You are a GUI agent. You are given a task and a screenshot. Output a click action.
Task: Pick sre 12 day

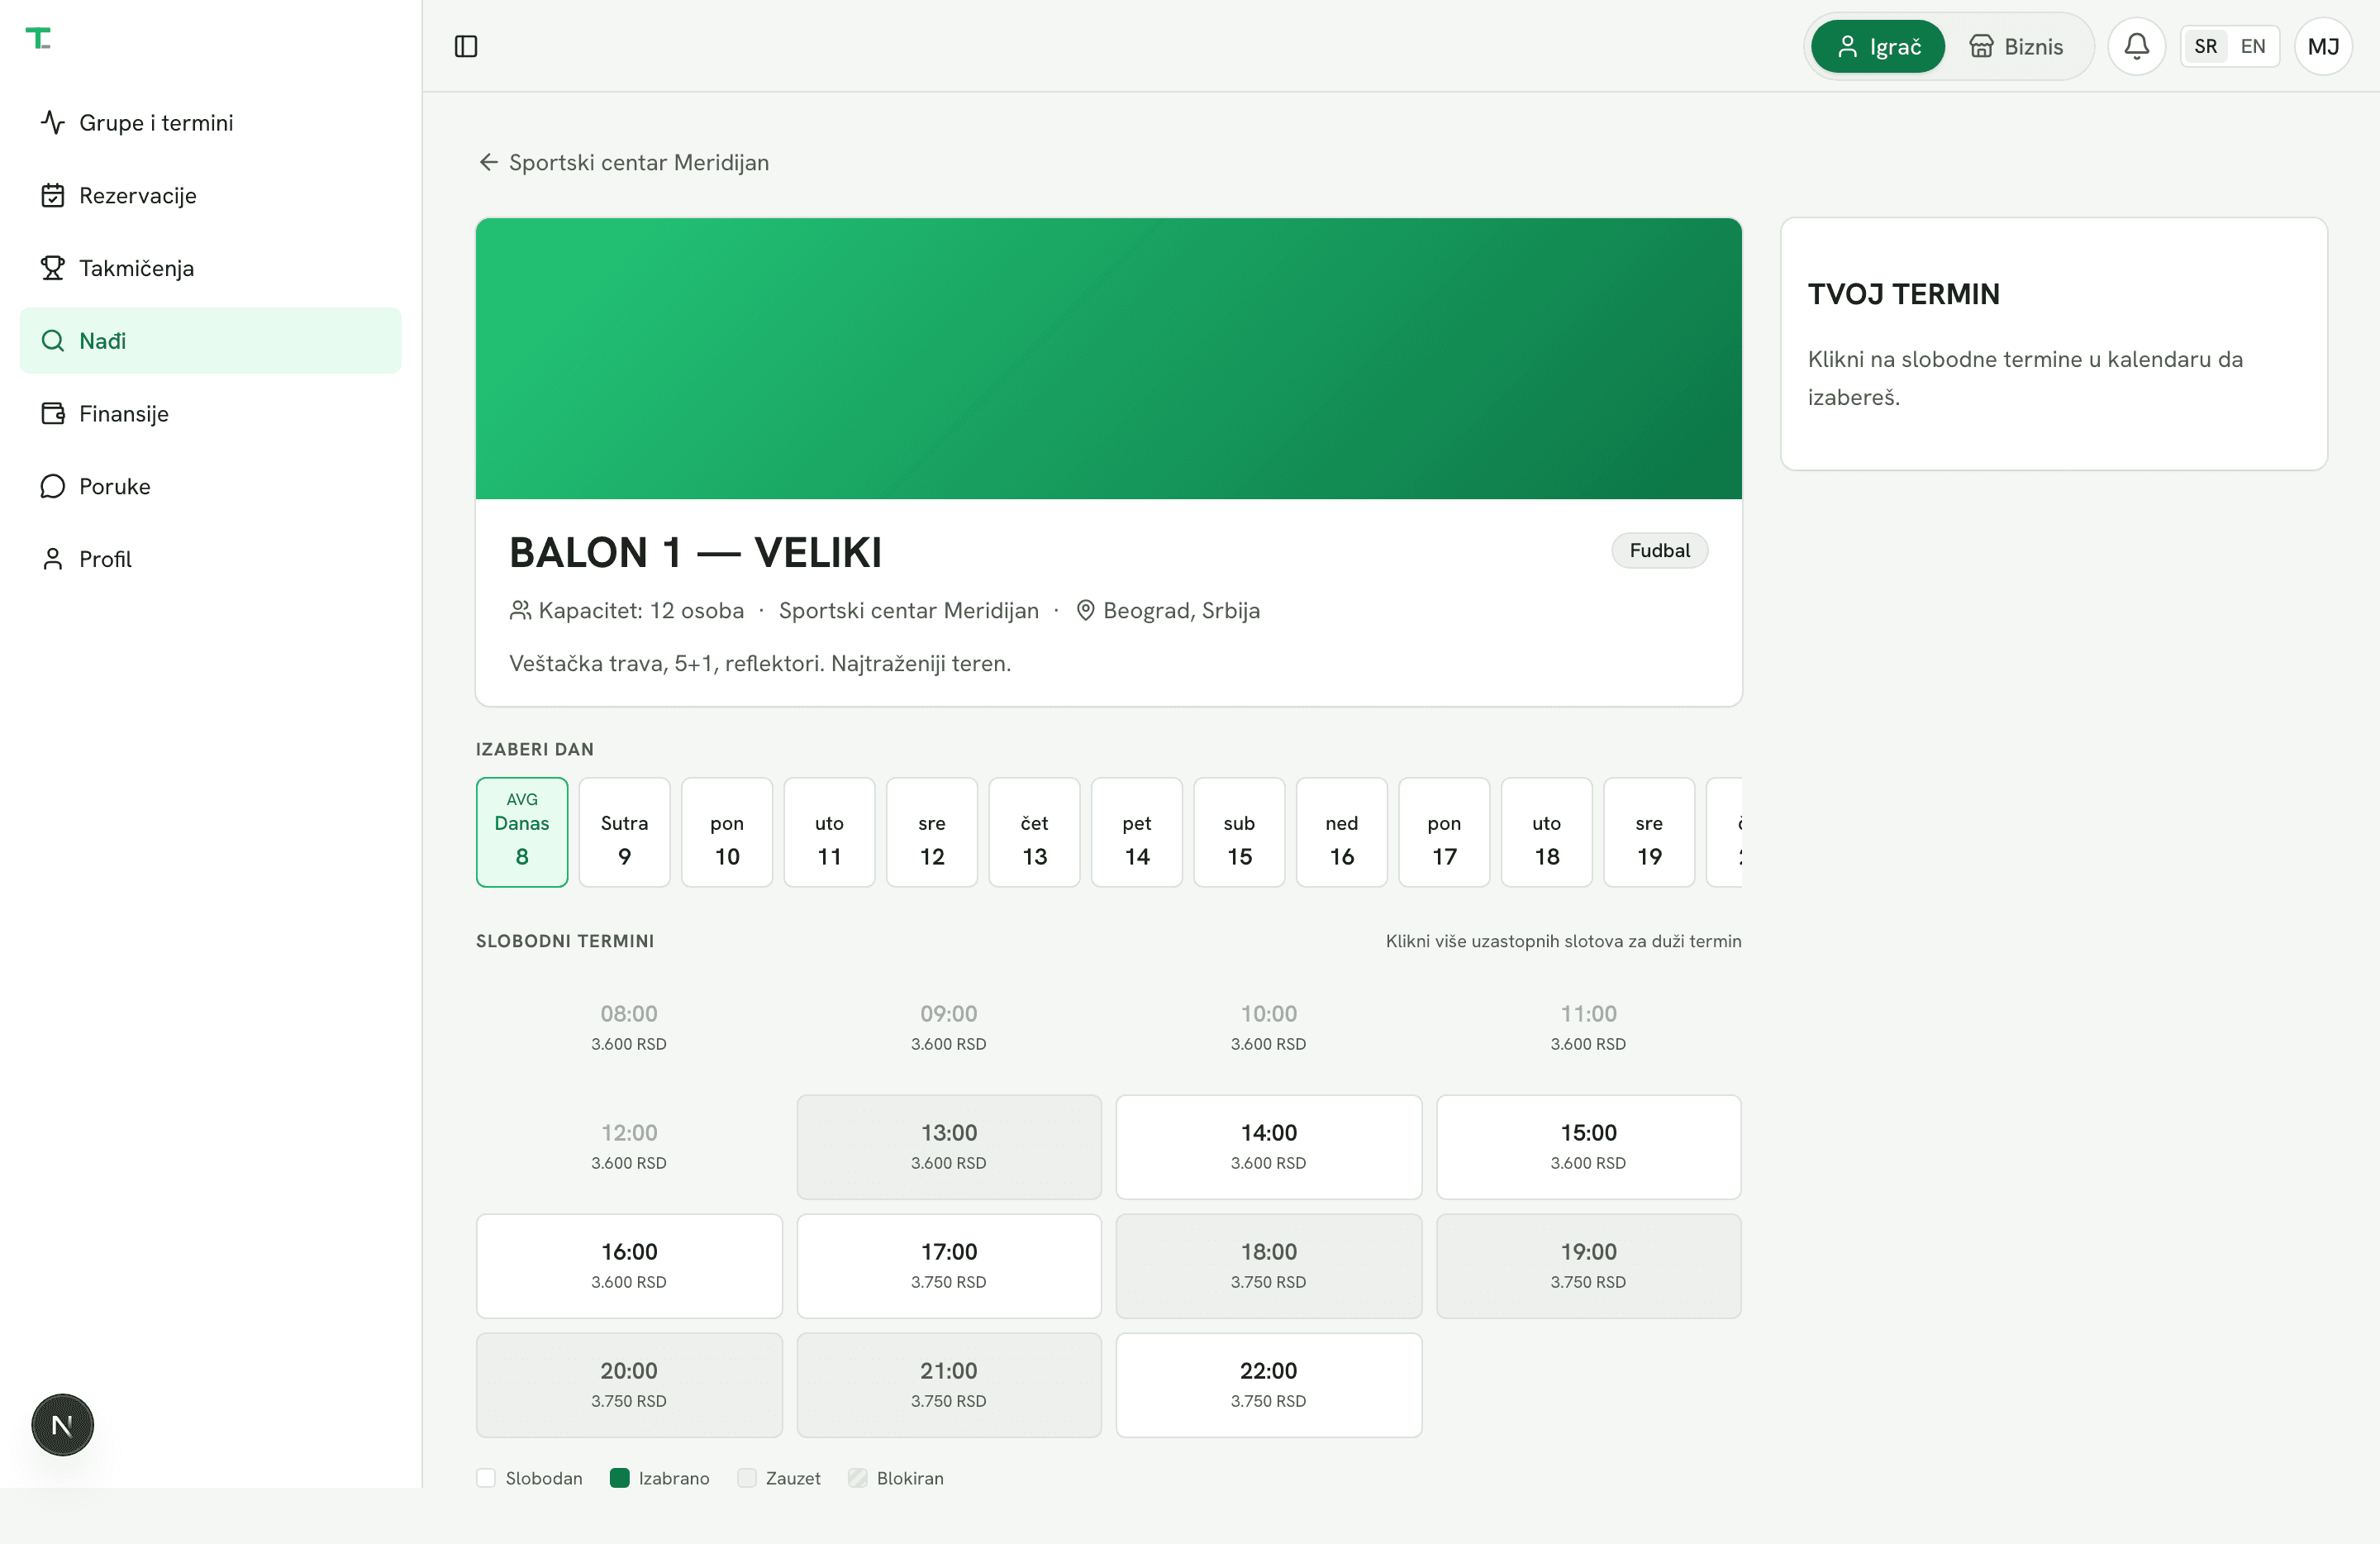[x=932, y=832]
